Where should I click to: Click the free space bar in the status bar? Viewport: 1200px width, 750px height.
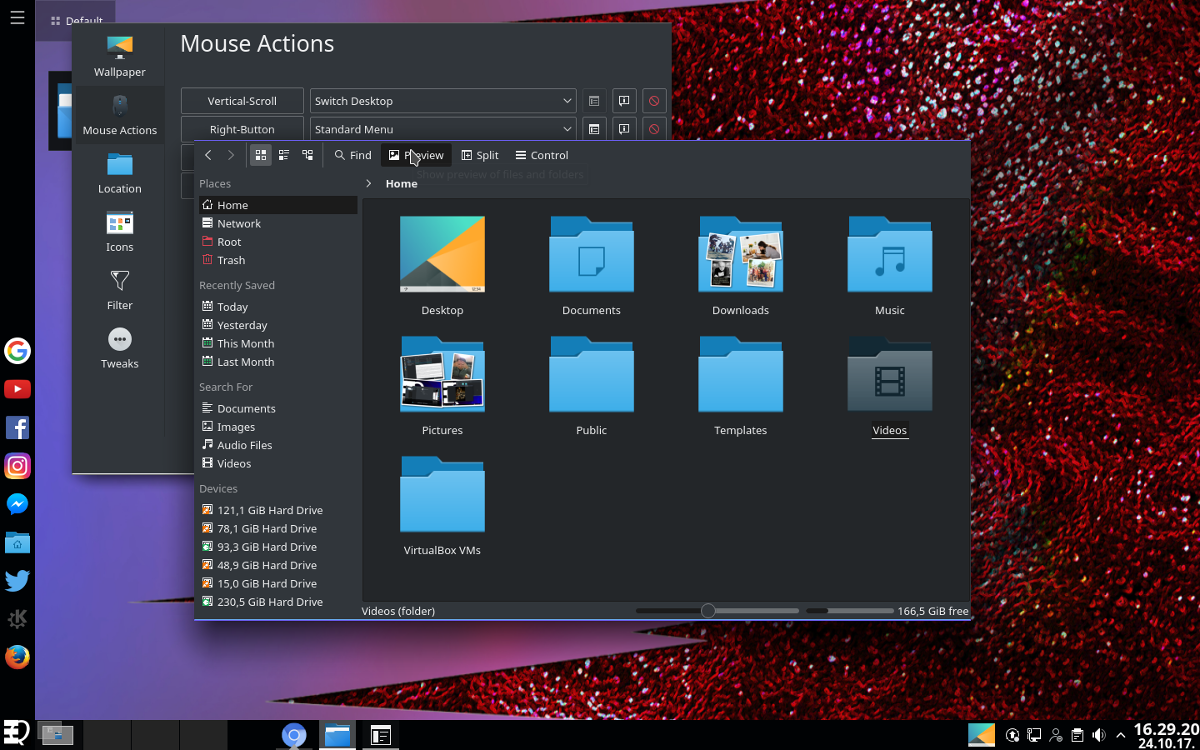849,610
